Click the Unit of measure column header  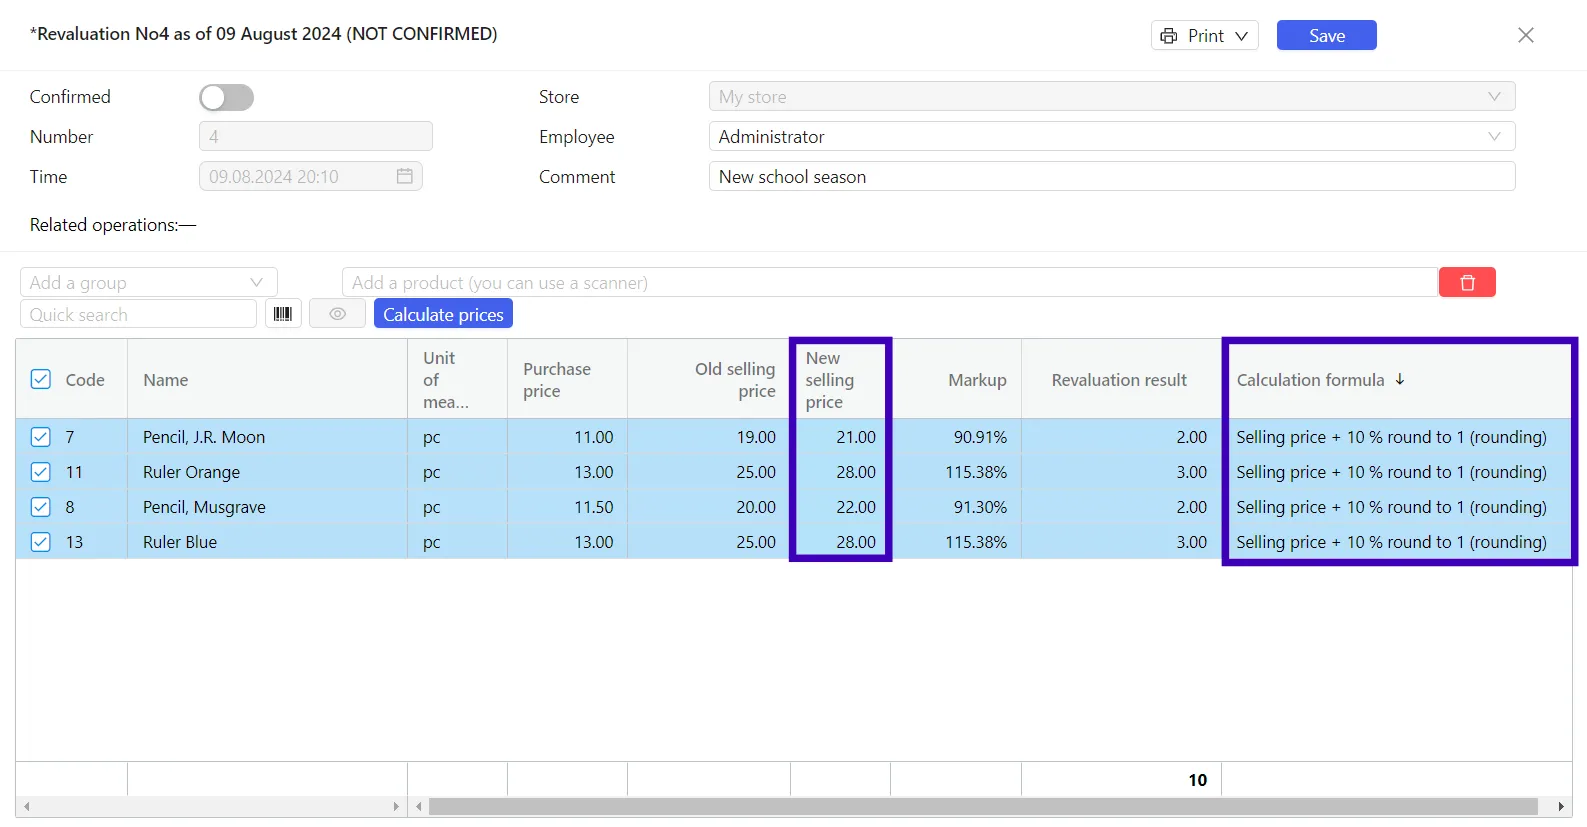pos(457,379)
